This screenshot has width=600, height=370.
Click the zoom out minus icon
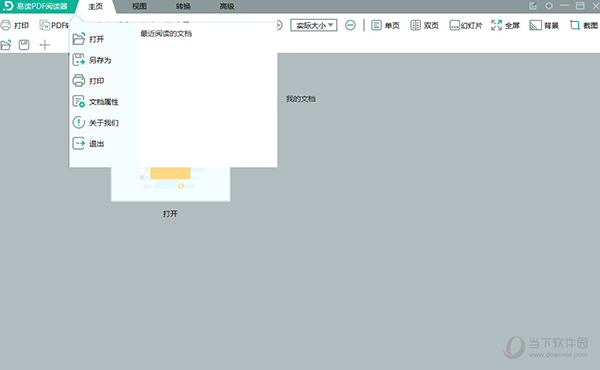pyautogui.click(x=350, y=25)
